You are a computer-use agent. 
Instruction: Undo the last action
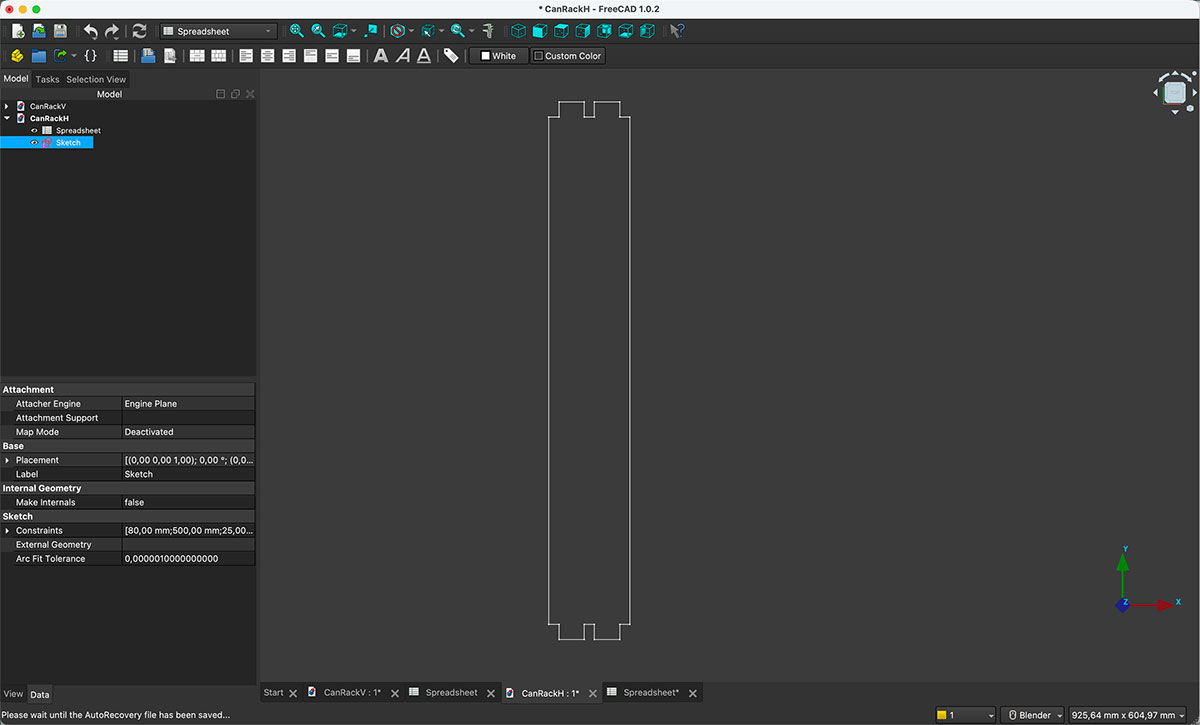91,31
